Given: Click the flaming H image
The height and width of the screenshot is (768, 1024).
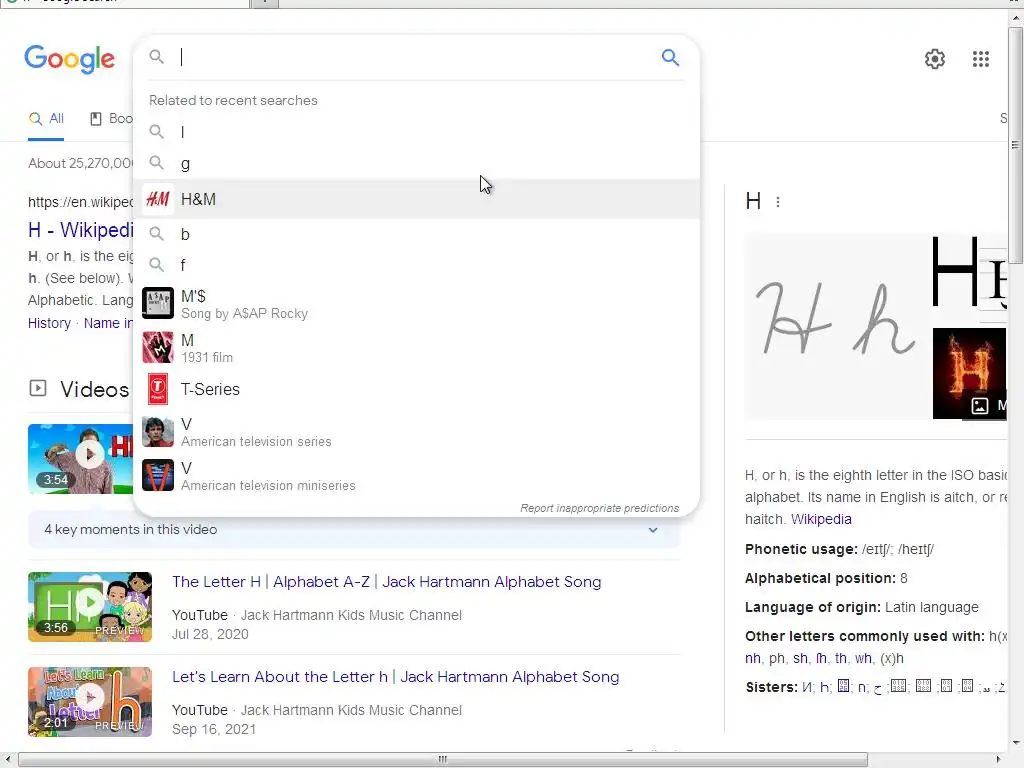Looking at the screenshot, I should 970,373.
